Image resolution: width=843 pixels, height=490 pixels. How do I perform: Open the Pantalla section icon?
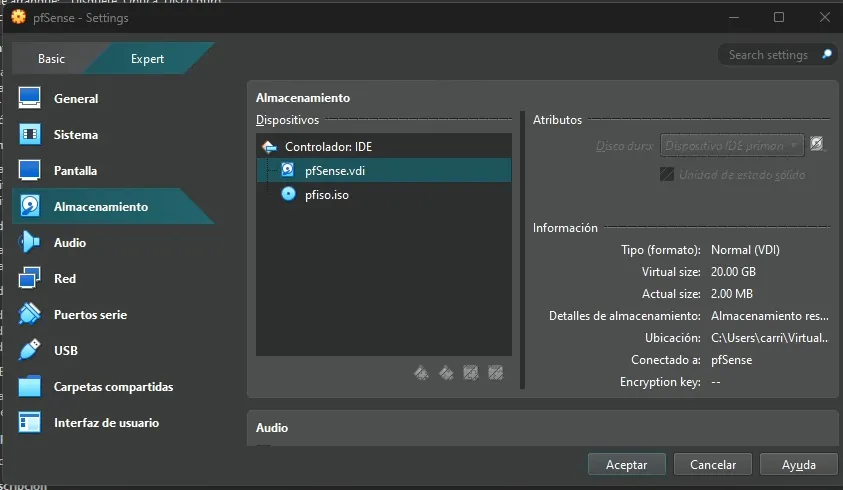click(30, 170)
